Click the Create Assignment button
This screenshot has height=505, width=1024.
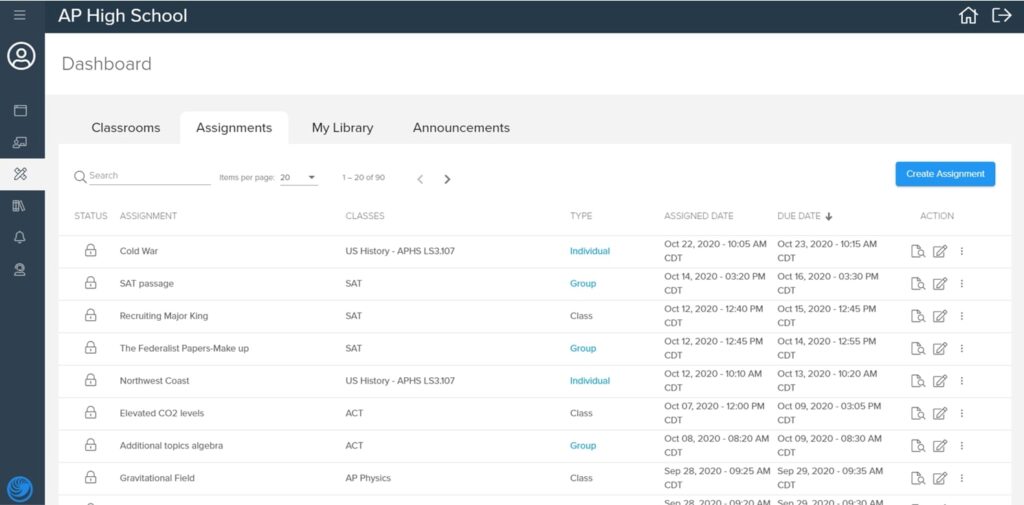(x=945, y=174)
